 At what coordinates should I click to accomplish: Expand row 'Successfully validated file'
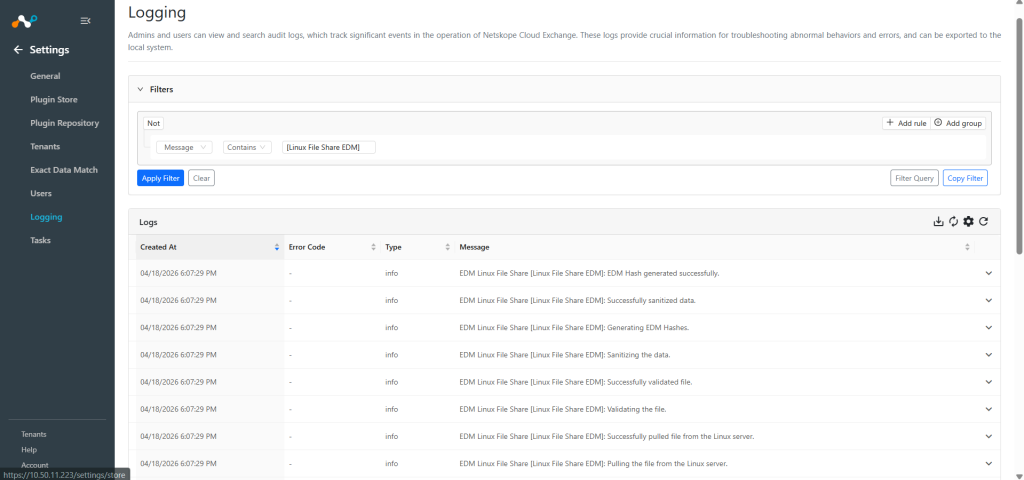988,382
